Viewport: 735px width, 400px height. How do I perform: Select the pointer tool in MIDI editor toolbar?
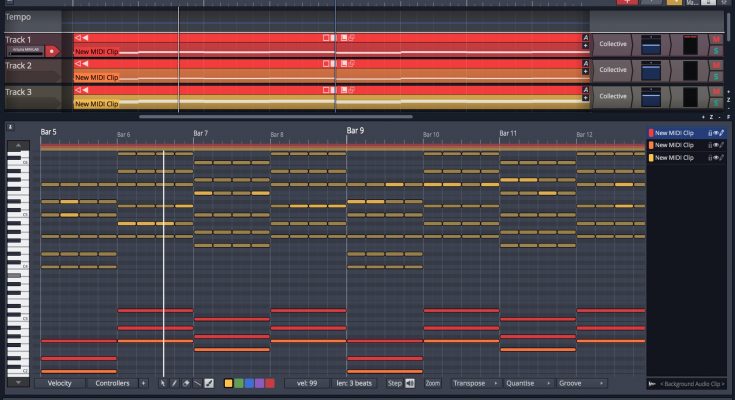[x=164, y=383]
